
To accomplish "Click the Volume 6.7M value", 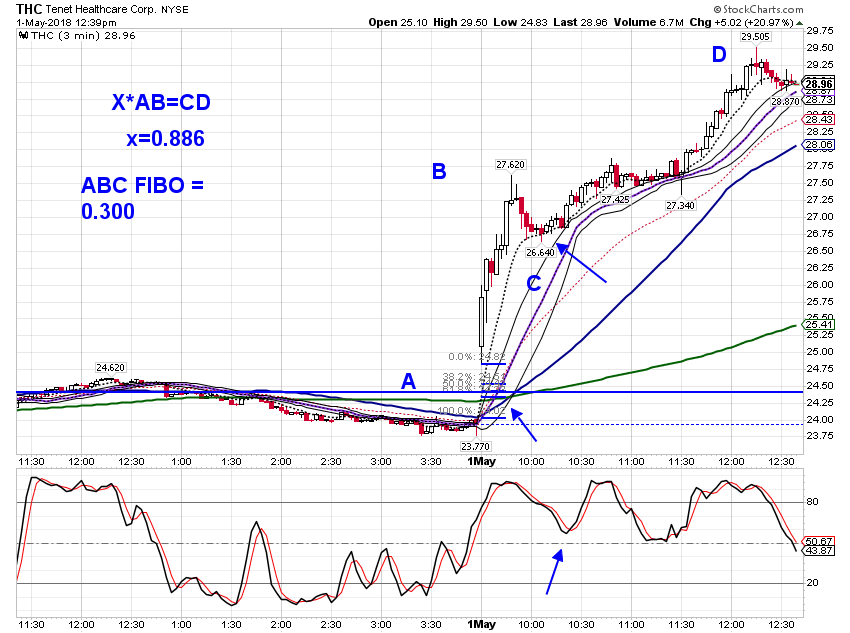I will tap(648, 22).
